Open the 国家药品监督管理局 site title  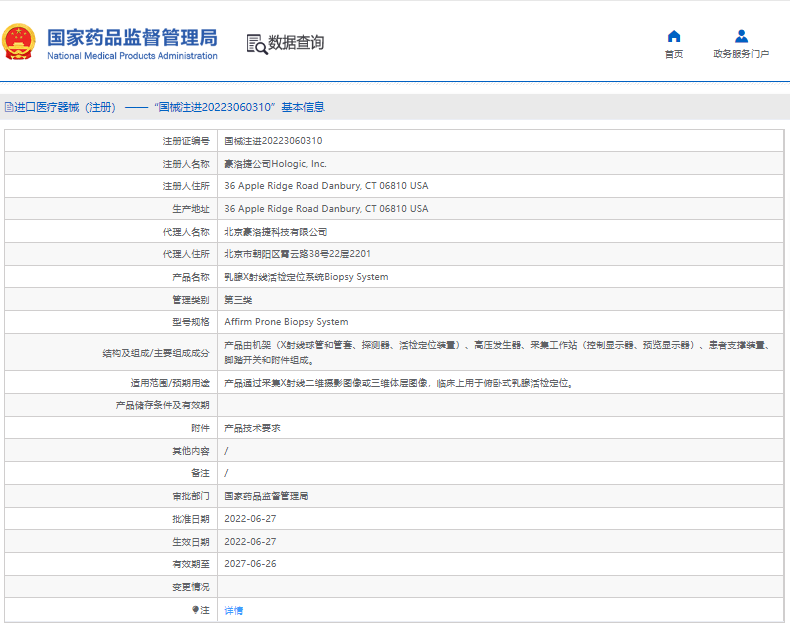point(132,37)
